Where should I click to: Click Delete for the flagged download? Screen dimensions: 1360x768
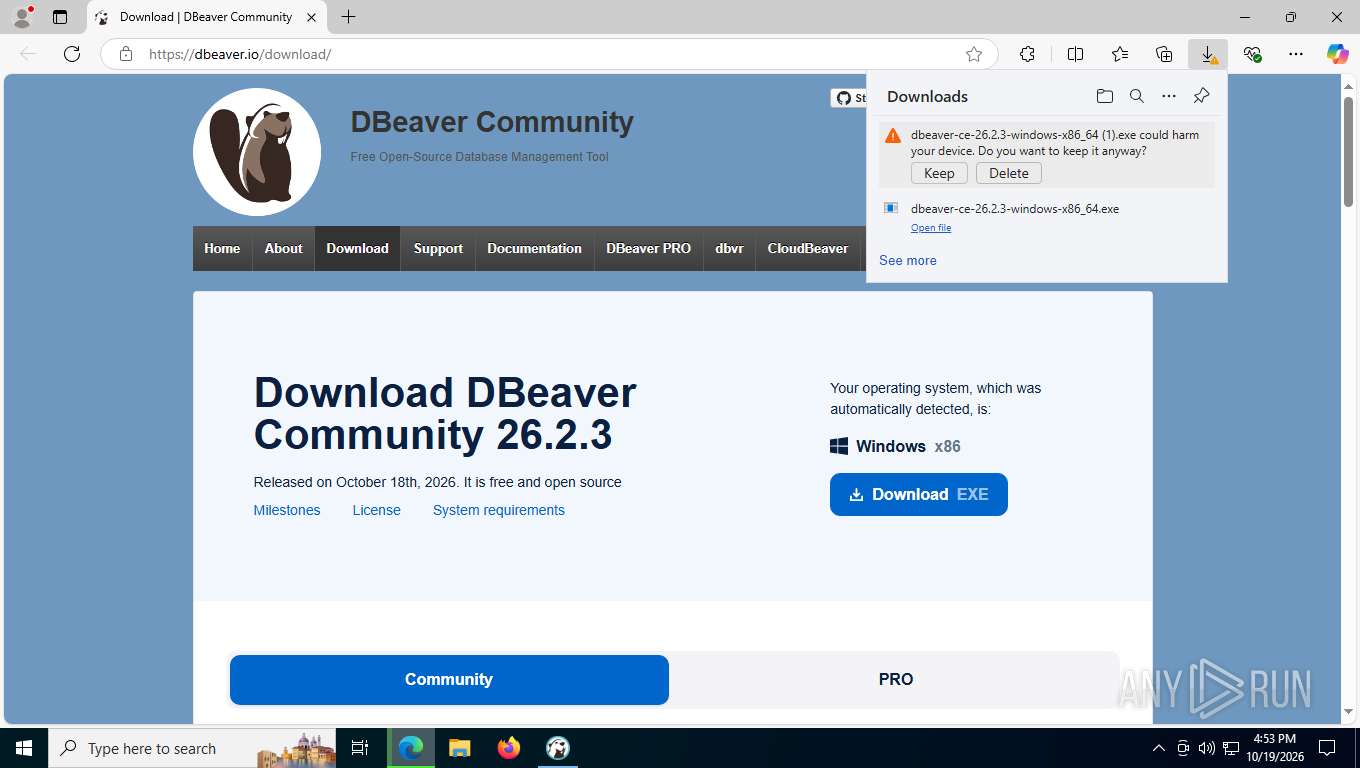point(1009,173)
